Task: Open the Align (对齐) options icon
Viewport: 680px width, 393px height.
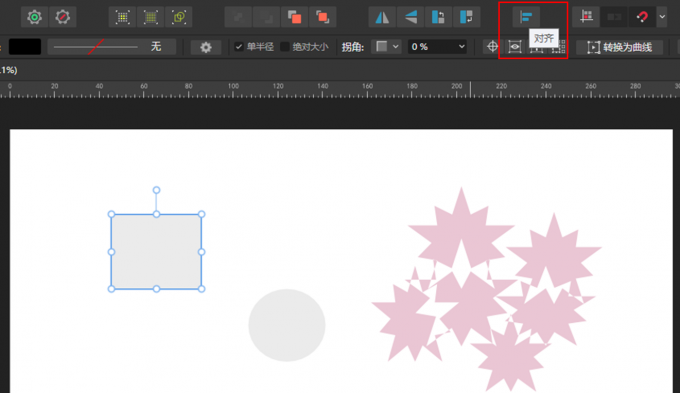Action: (x=526, y=17)
